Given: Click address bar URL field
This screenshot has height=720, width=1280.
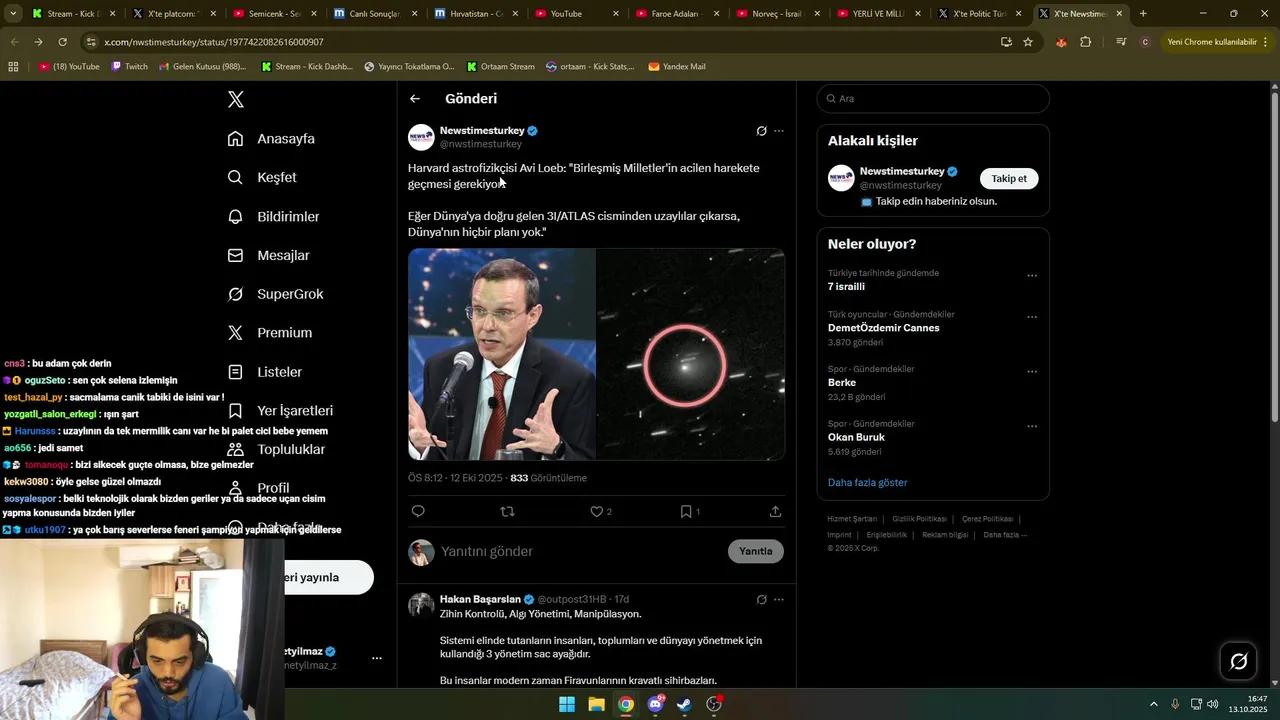Looking at the screenshot, I should pos(540,42).
